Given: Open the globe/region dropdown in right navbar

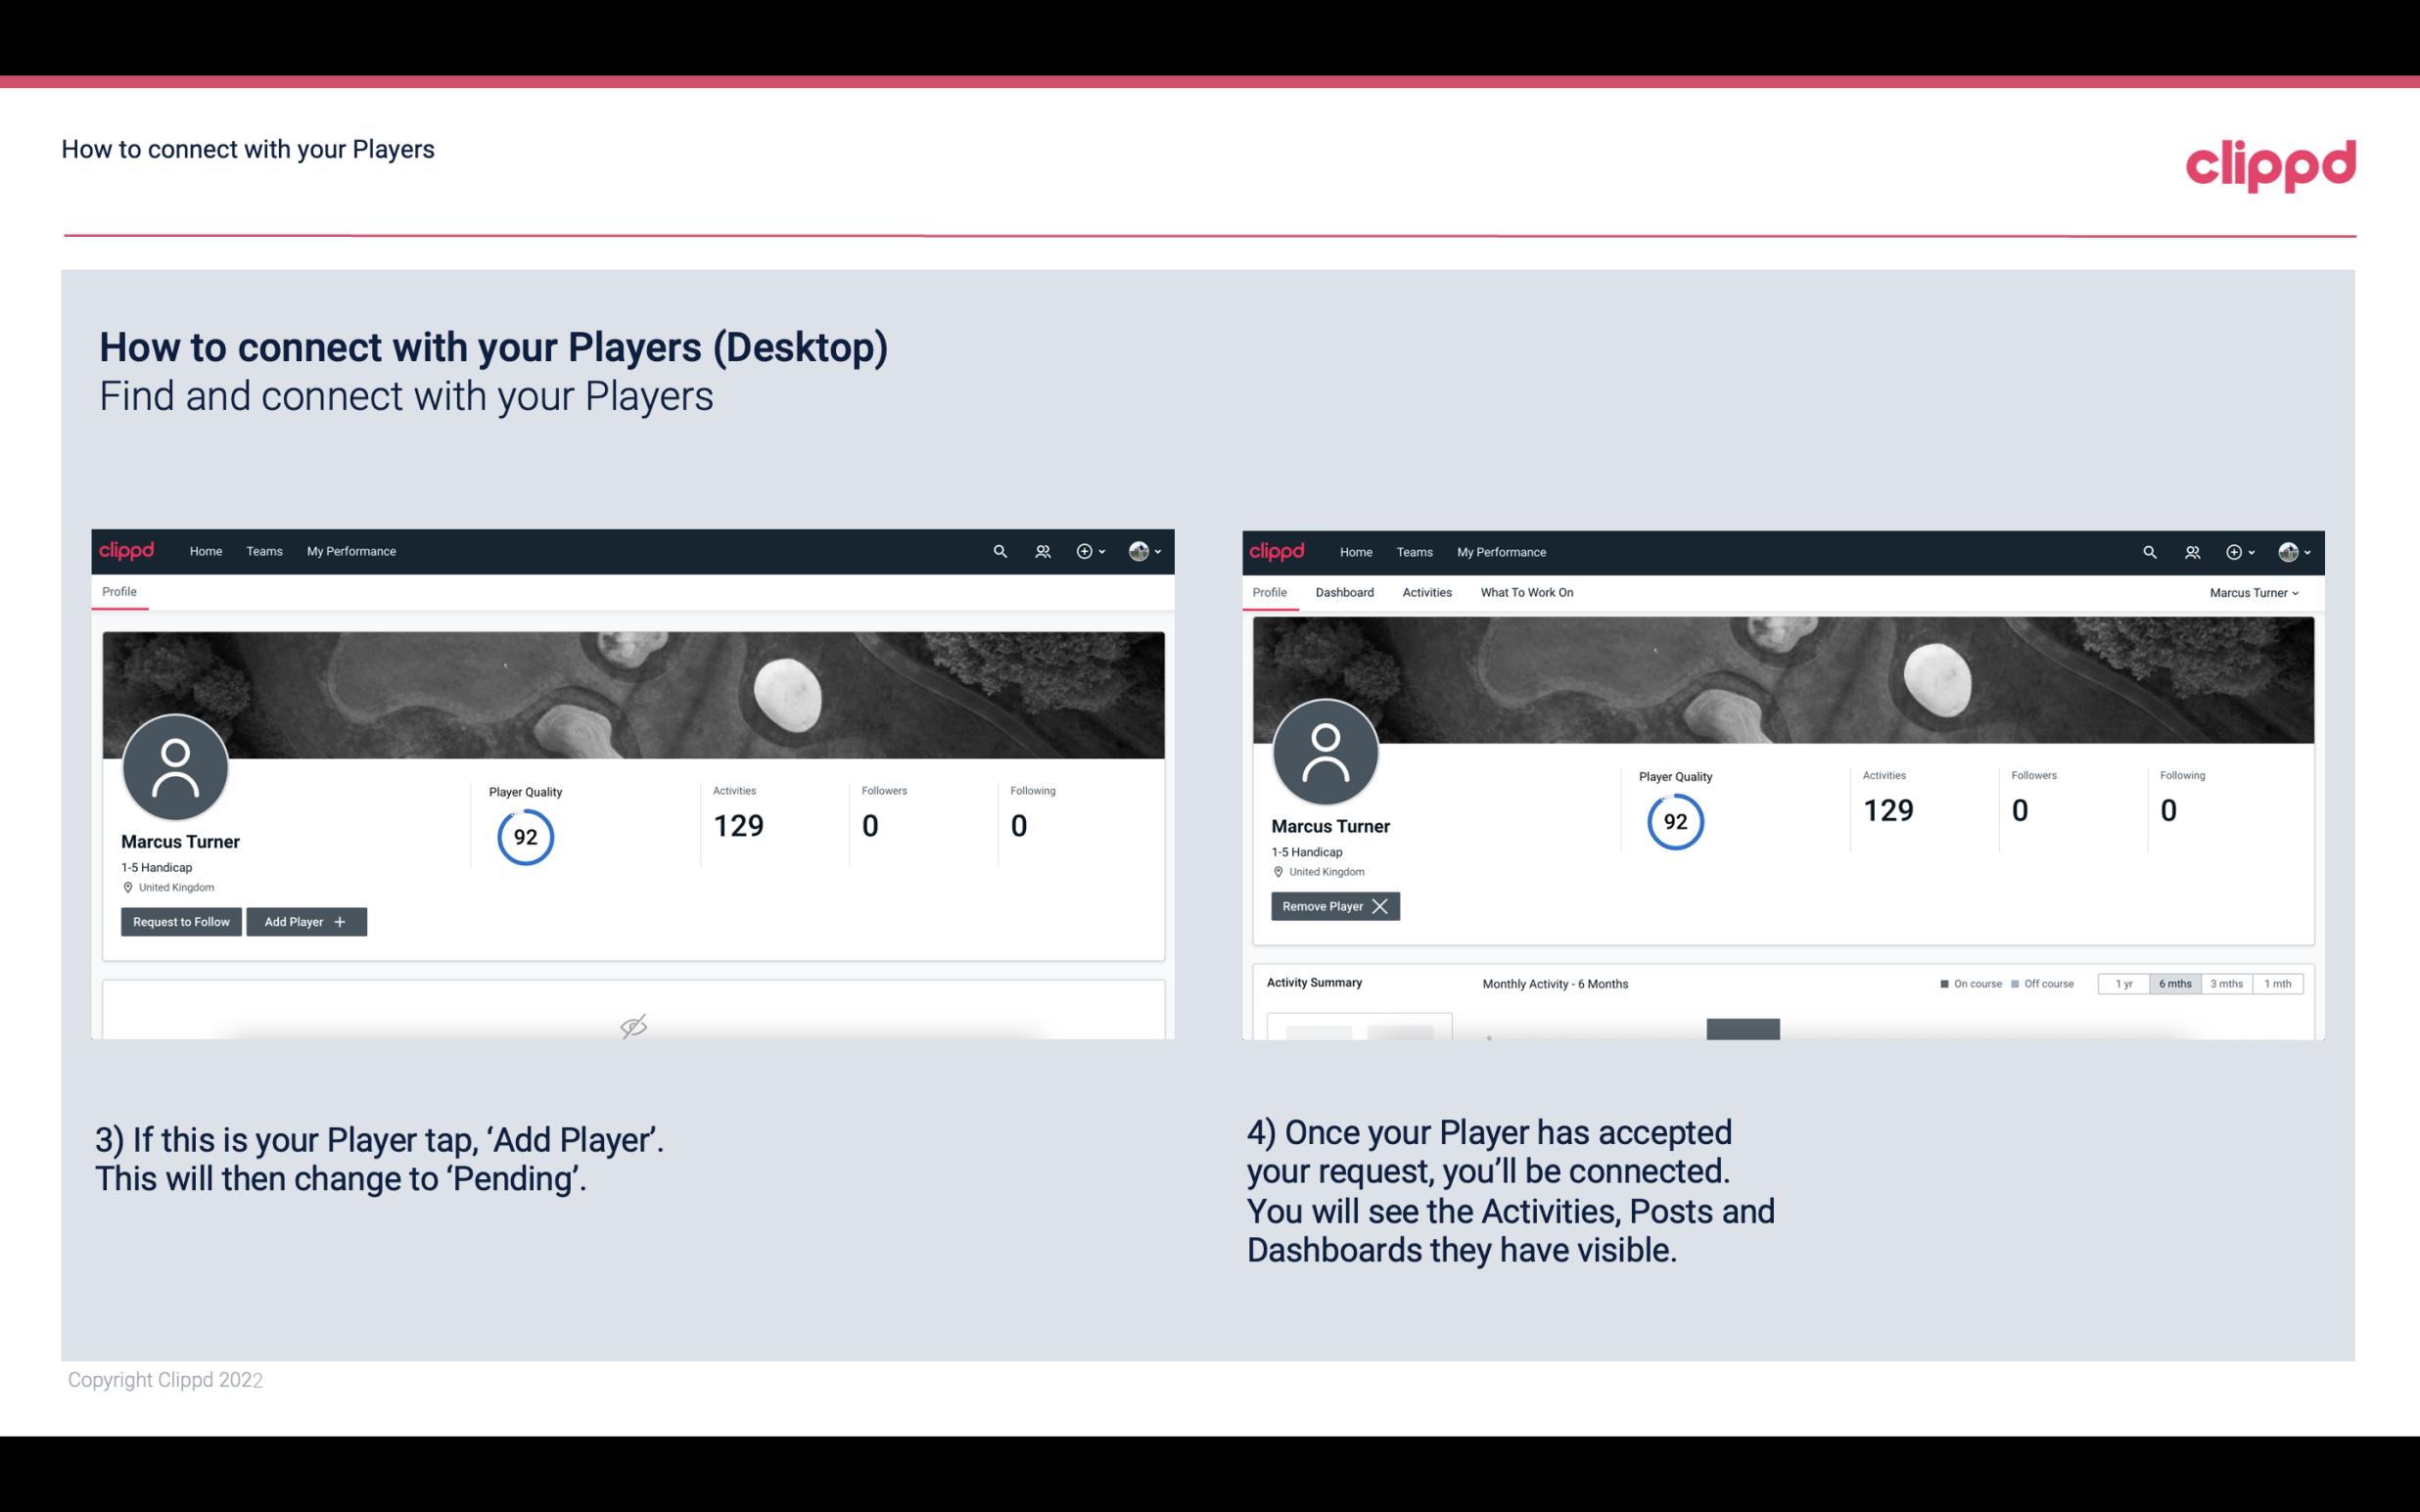Looking at the screenshot, I should (2293, 552).
